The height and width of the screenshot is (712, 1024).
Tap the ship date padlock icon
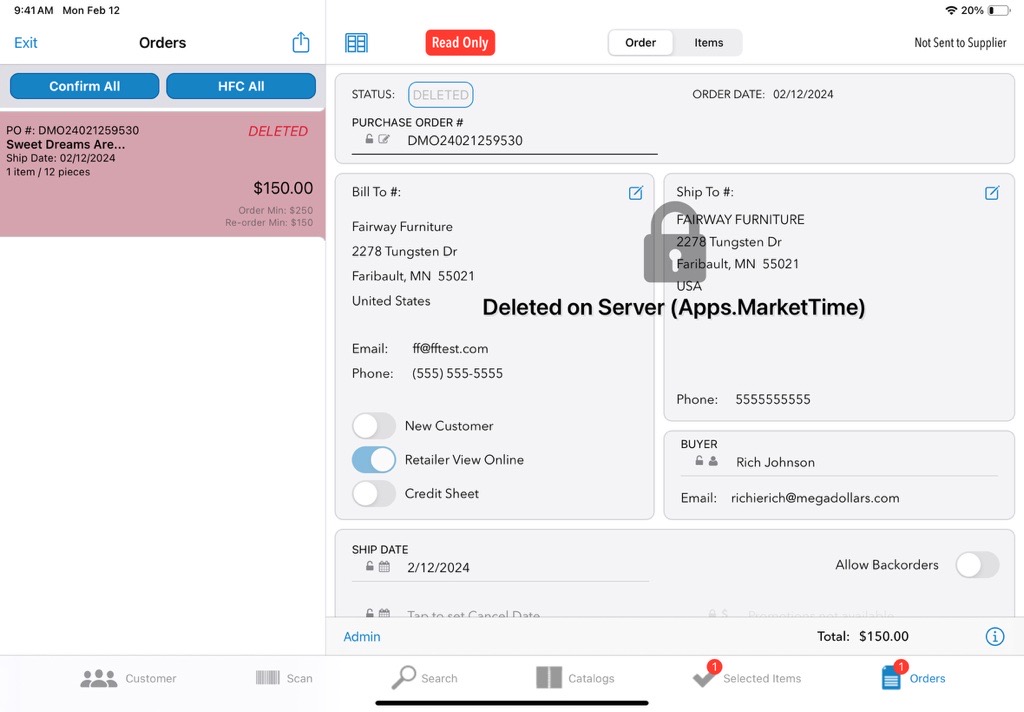pos(369,567)
